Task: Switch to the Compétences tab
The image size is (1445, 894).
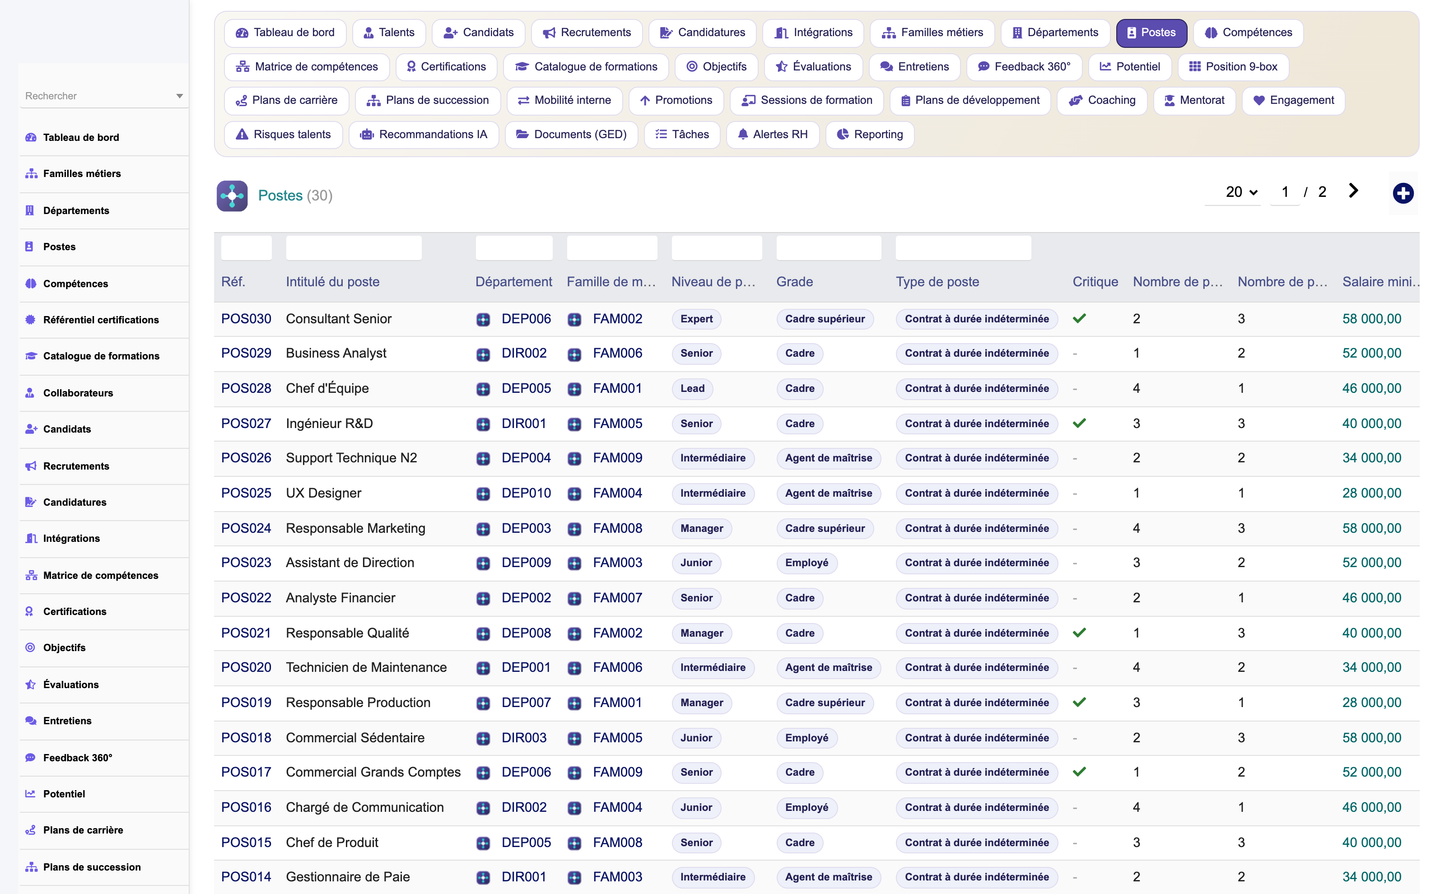Action: [1247, 33]
